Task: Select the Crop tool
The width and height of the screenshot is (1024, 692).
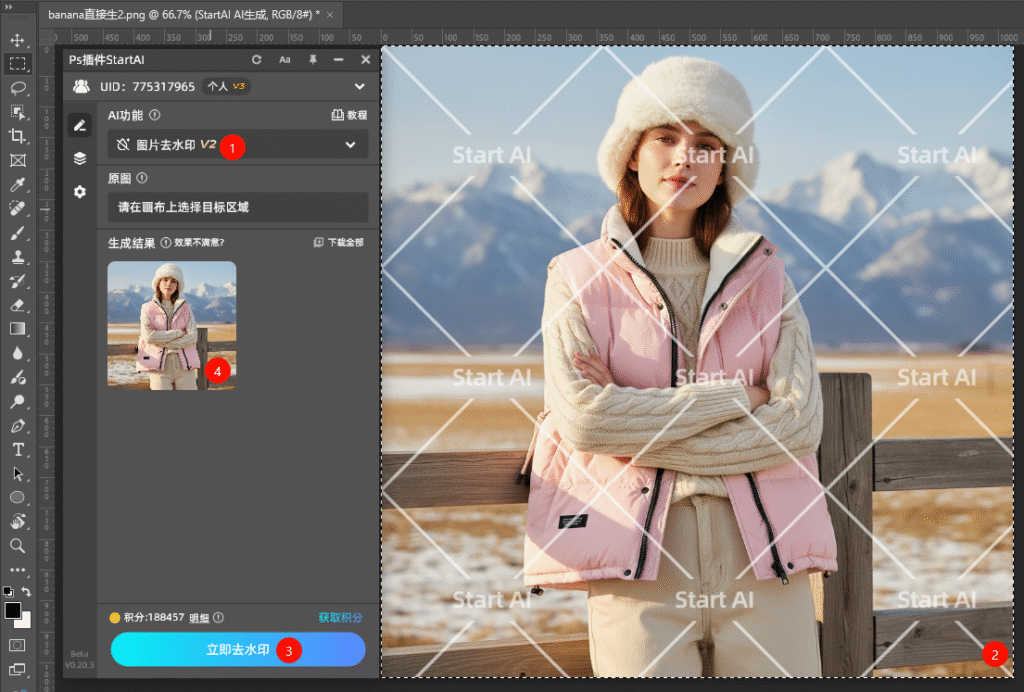Action: (17, 136)
